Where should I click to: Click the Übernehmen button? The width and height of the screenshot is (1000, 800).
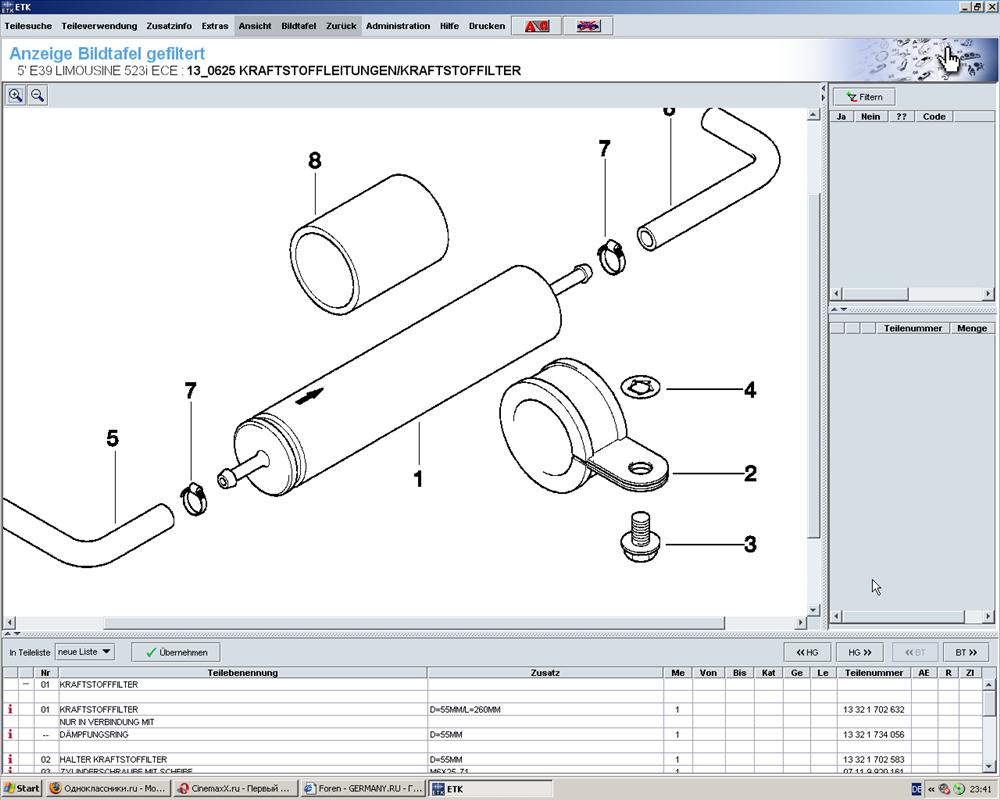176,652
